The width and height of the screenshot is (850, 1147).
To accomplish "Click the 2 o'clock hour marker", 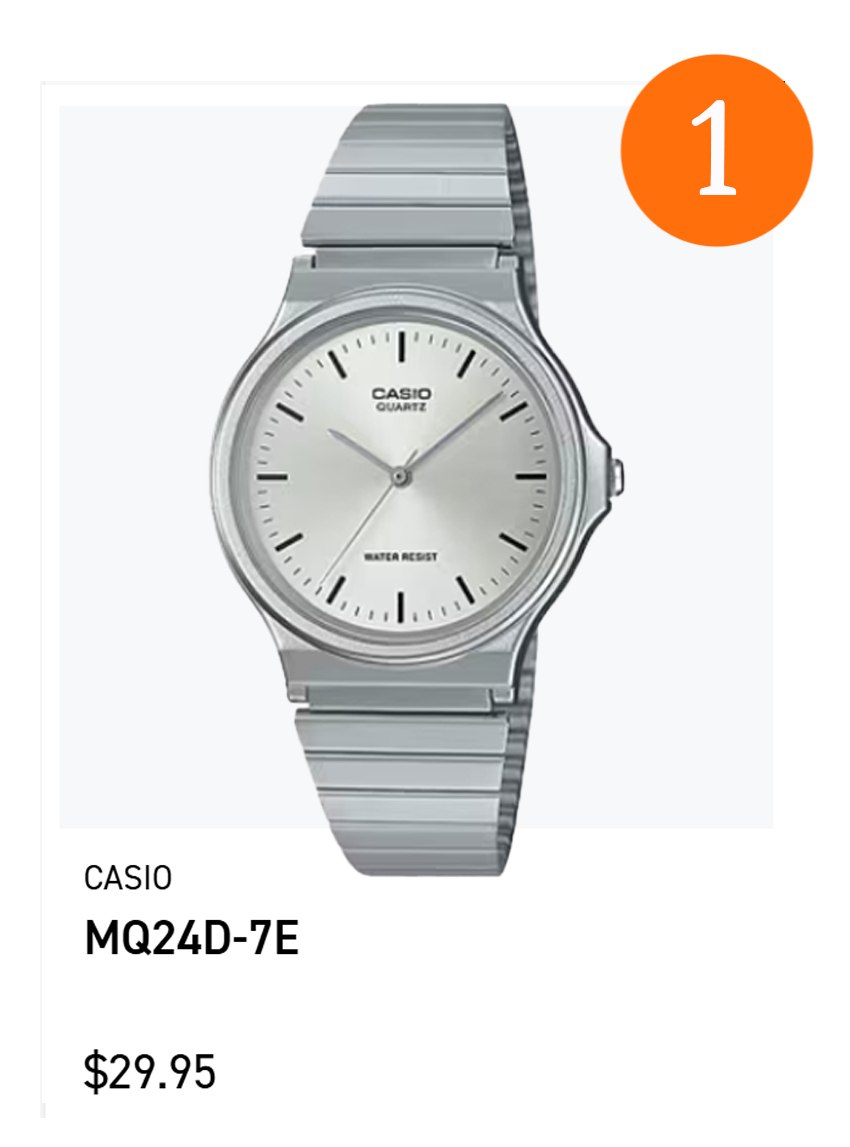I will [x=514, y=411].
